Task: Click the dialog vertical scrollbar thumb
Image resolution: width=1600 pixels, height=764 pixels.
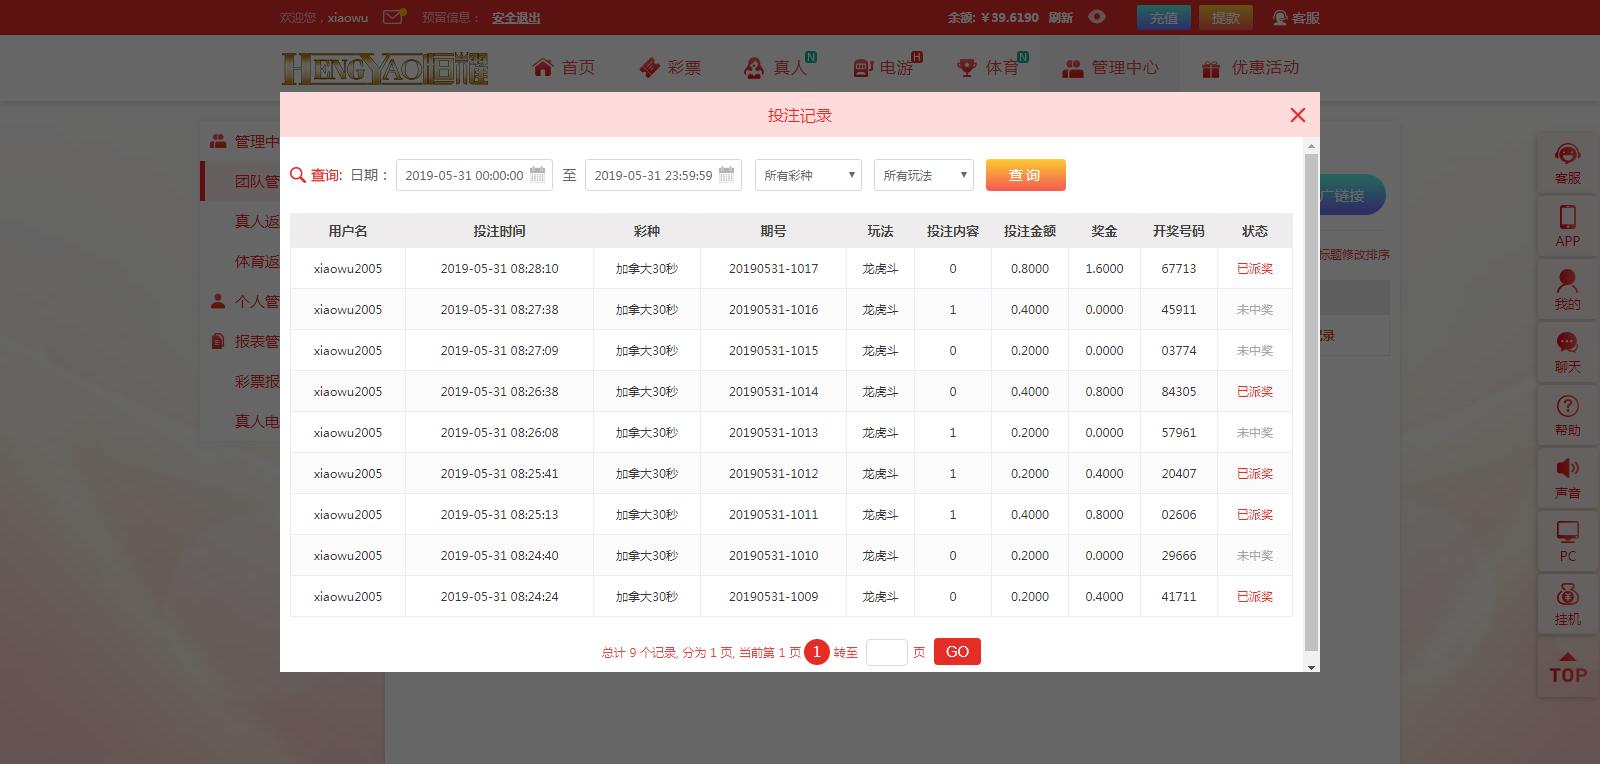Action: (x=1312, y=402)
